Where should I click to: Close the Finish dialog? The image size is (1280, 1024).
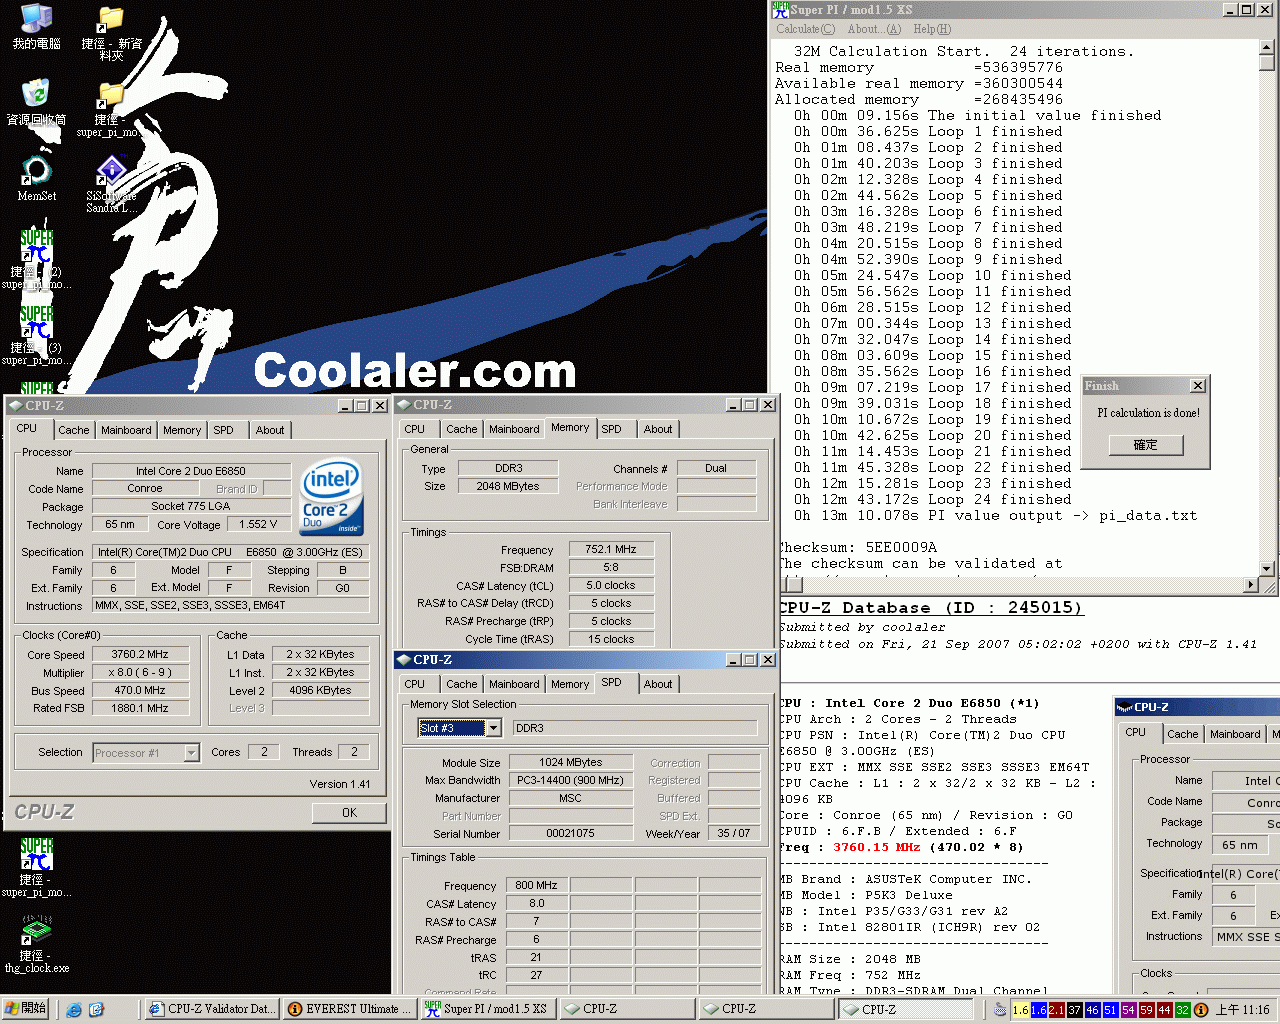(1198, 386)
